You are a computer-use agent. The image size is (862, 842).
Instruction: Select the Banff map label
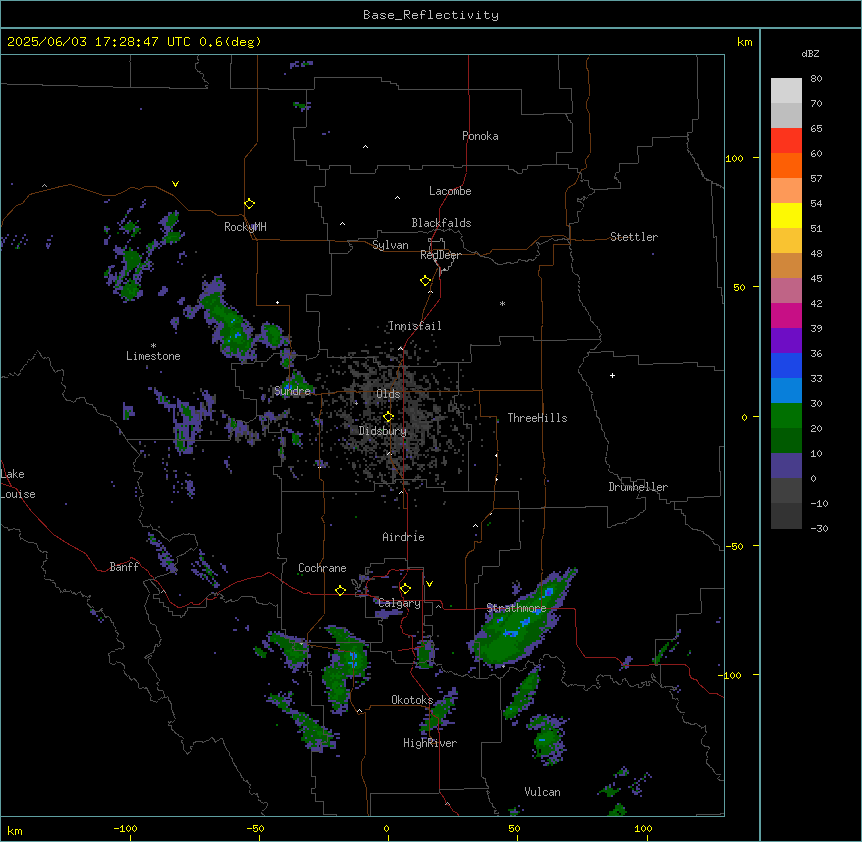[124, 567]
